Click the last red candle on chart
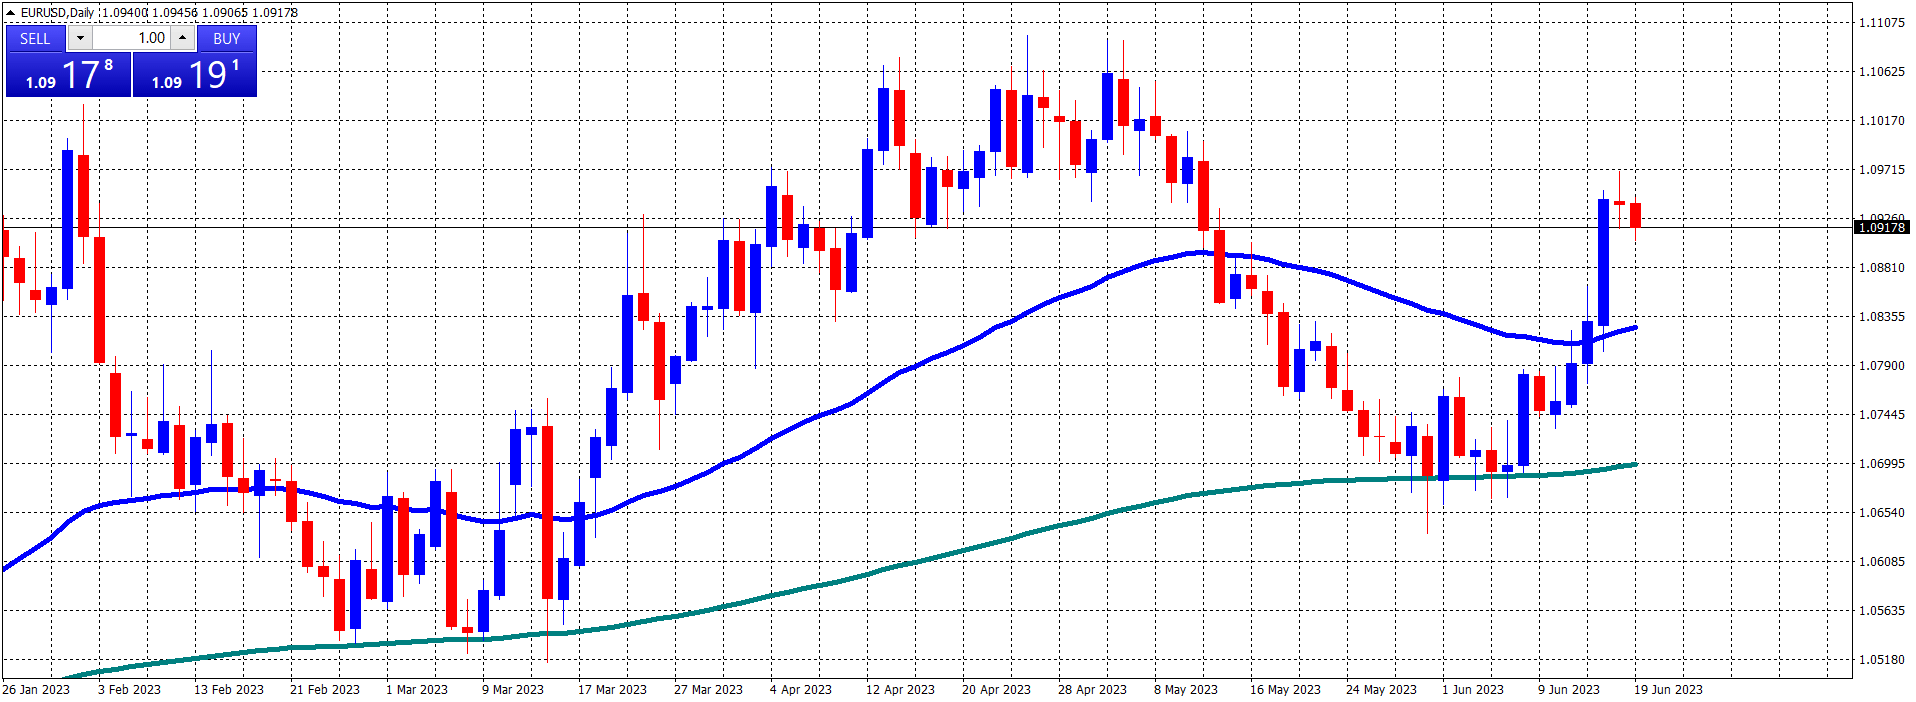 coord(1636,215)
